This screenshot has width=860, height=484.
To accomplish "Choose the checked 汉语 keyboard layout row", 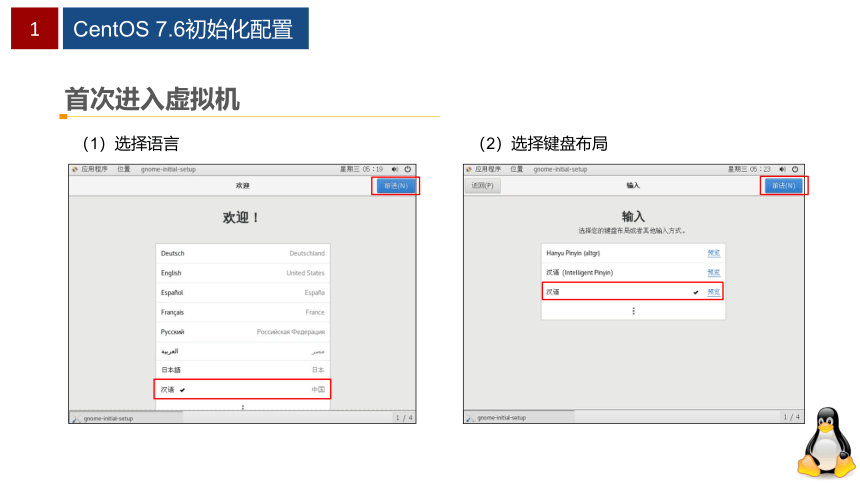I will click(x=633, y=292).
